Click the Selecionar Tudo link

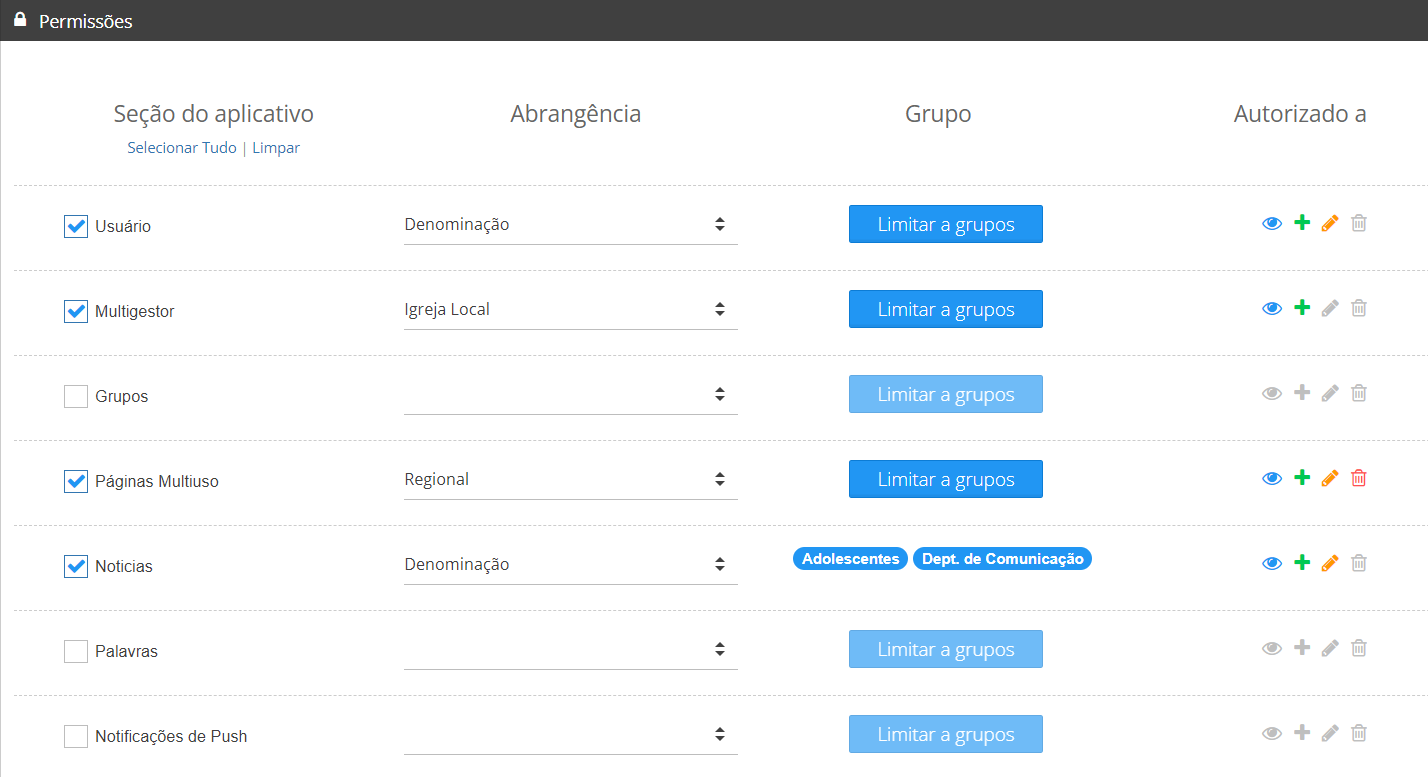pos(182,148)
